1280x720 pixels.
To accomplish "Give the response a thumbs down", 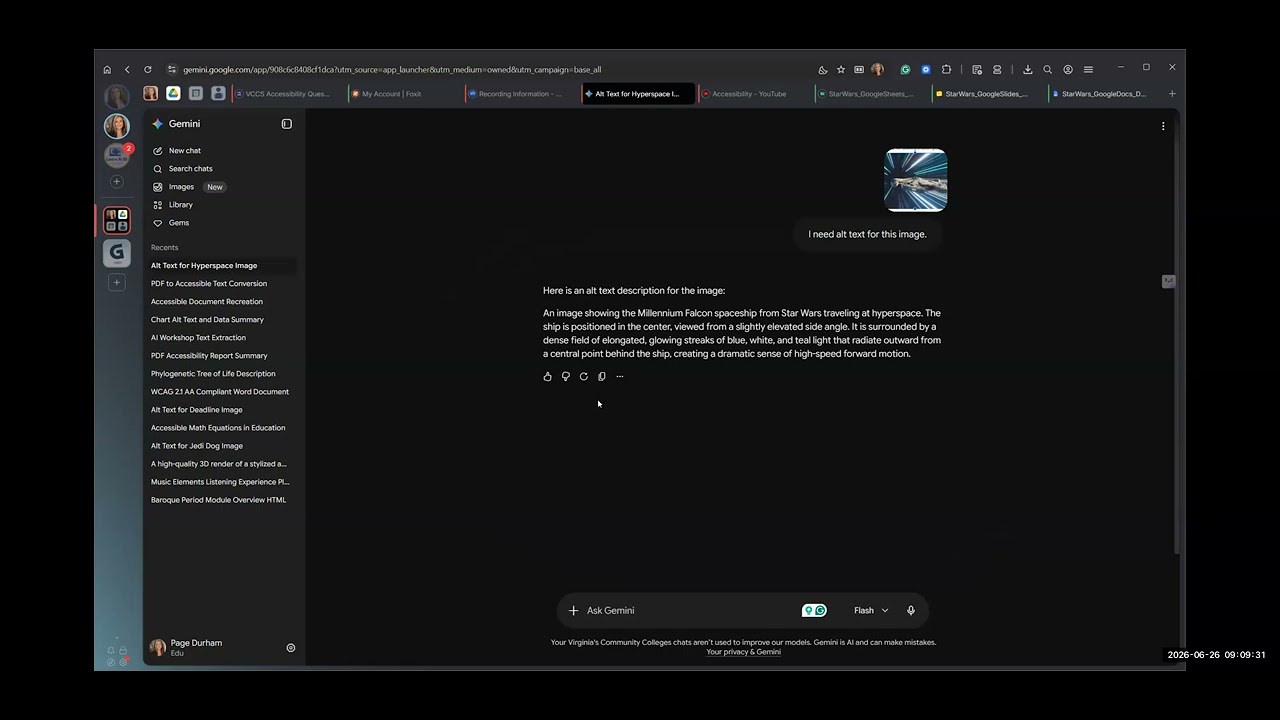I will 565,377.
